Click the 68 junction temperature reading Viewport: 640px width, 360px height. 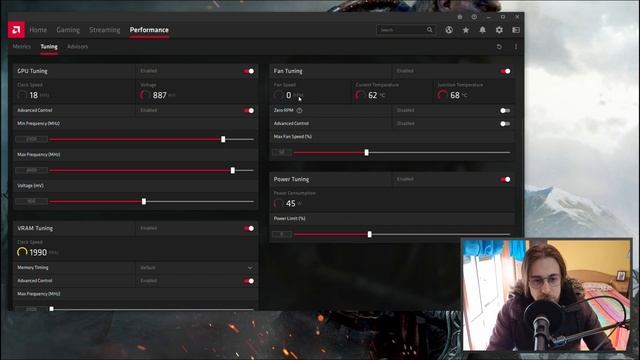[455, 95]
